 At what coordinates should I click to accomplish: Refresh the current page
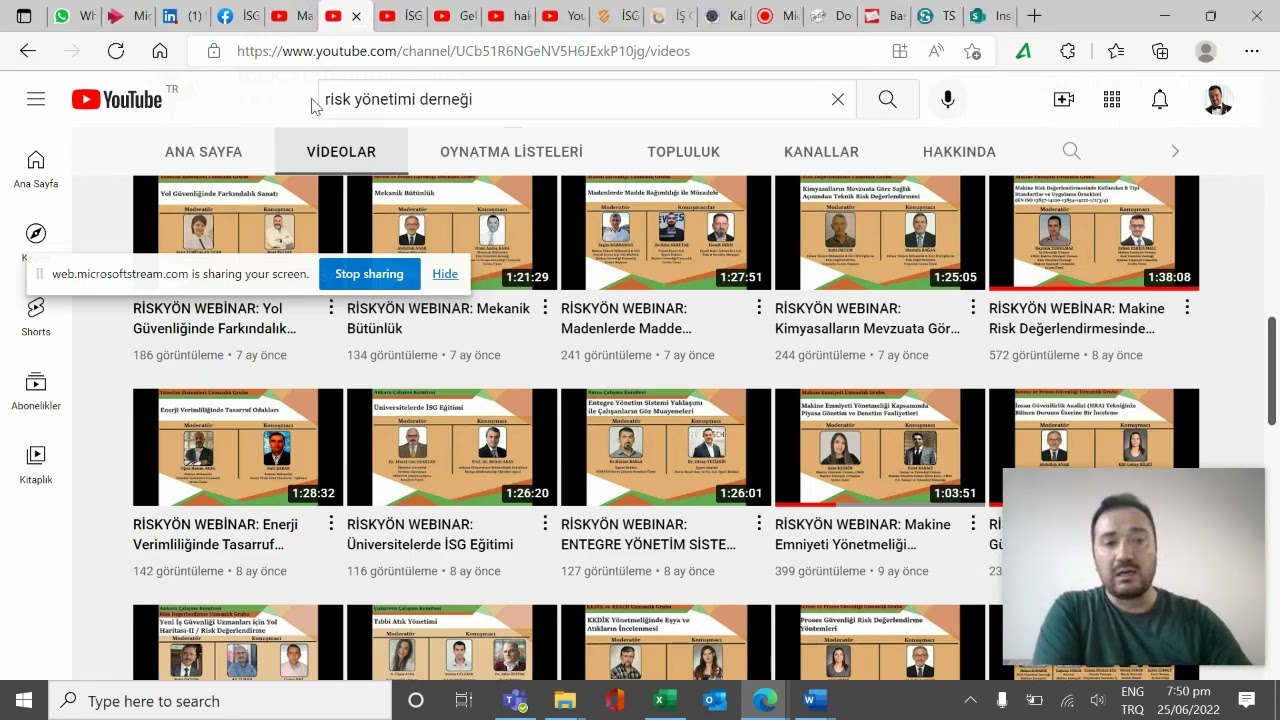point(116,51)
